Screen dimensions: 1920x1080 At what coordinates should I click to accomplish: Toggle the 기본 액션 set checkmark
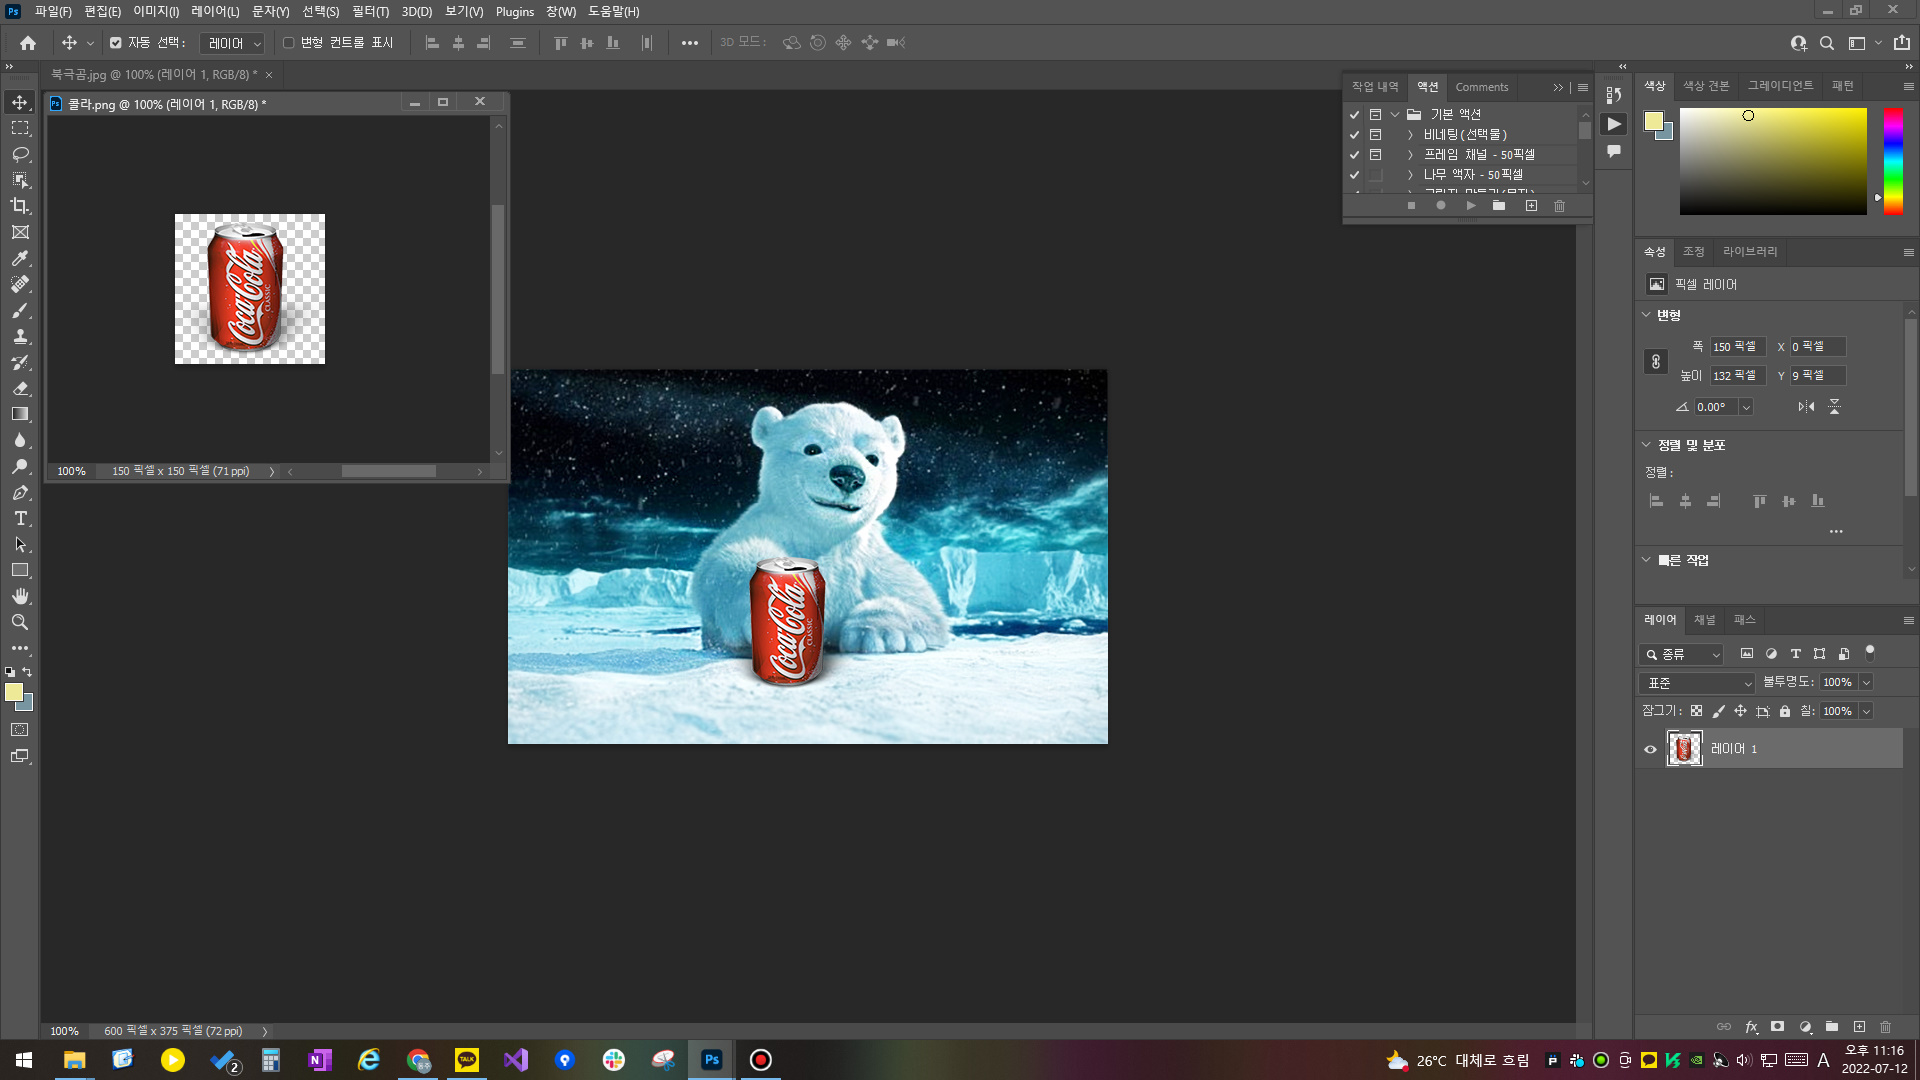click(x=1355, y=115)
